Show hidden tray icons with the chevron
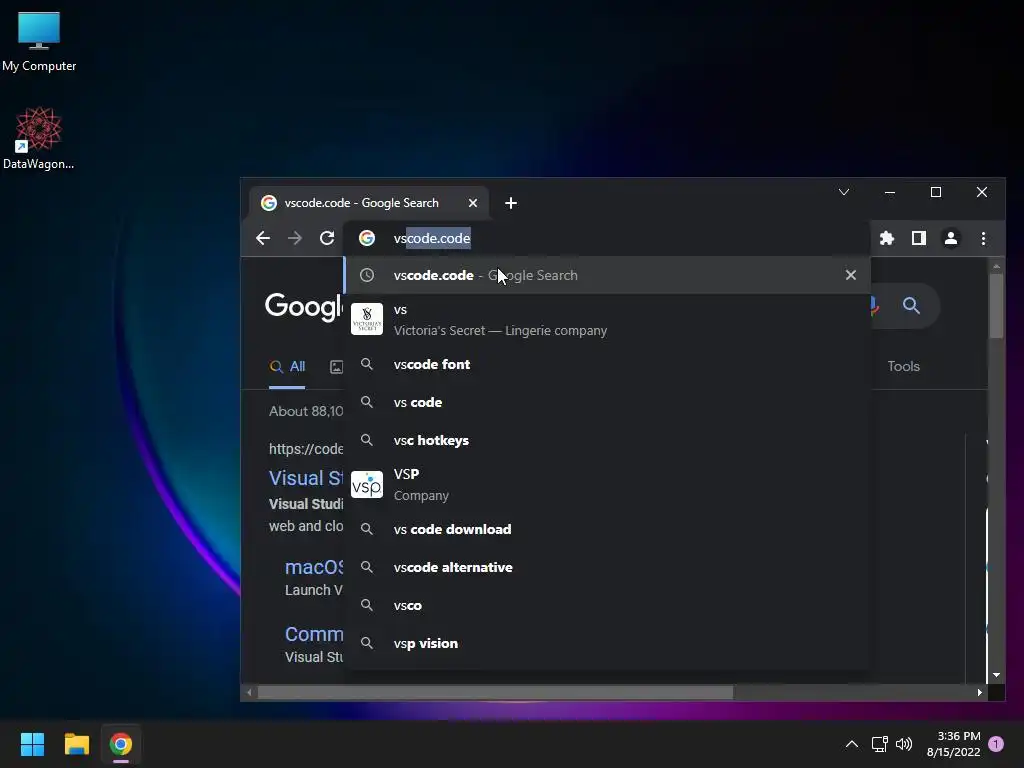The width and height of the screenshot is (1024, 768). tap(852, 744)
